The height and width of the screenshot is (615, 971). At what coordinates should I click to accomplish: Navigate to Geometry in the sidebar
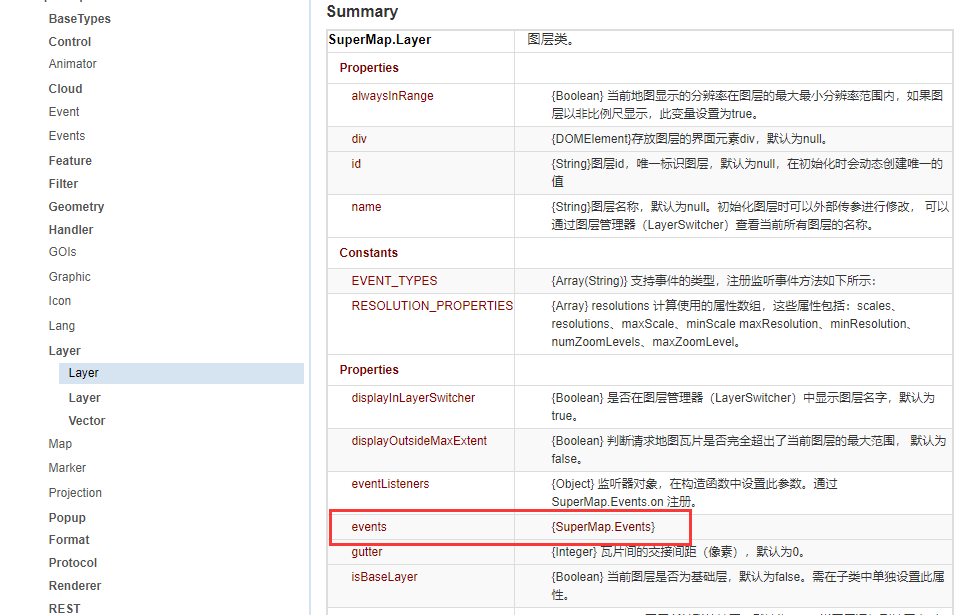(76, 206)
